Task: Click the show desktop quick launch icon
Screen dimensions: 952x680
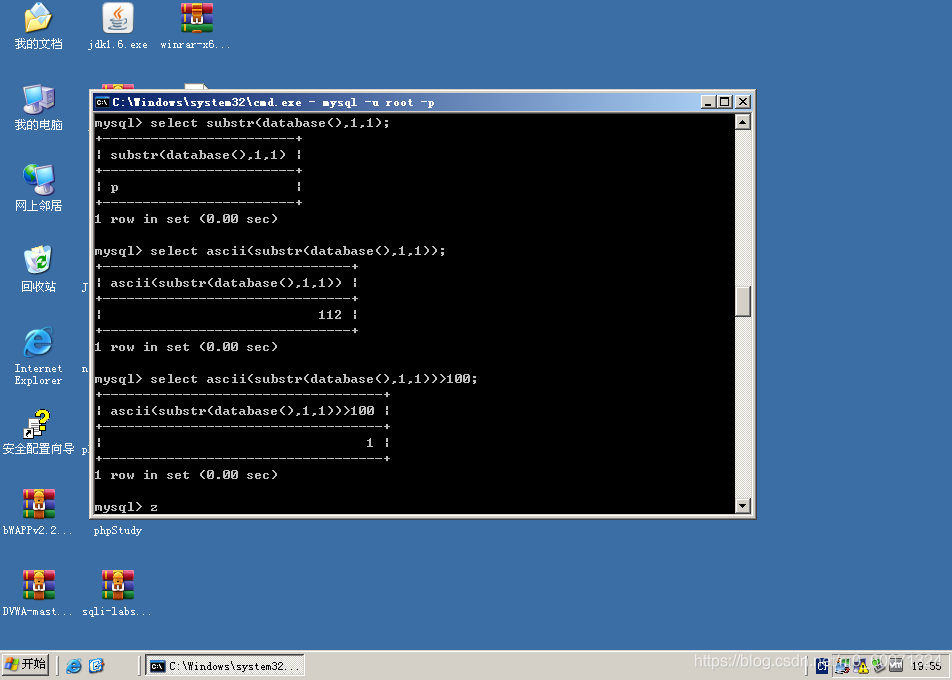Action: coord(97,665)
